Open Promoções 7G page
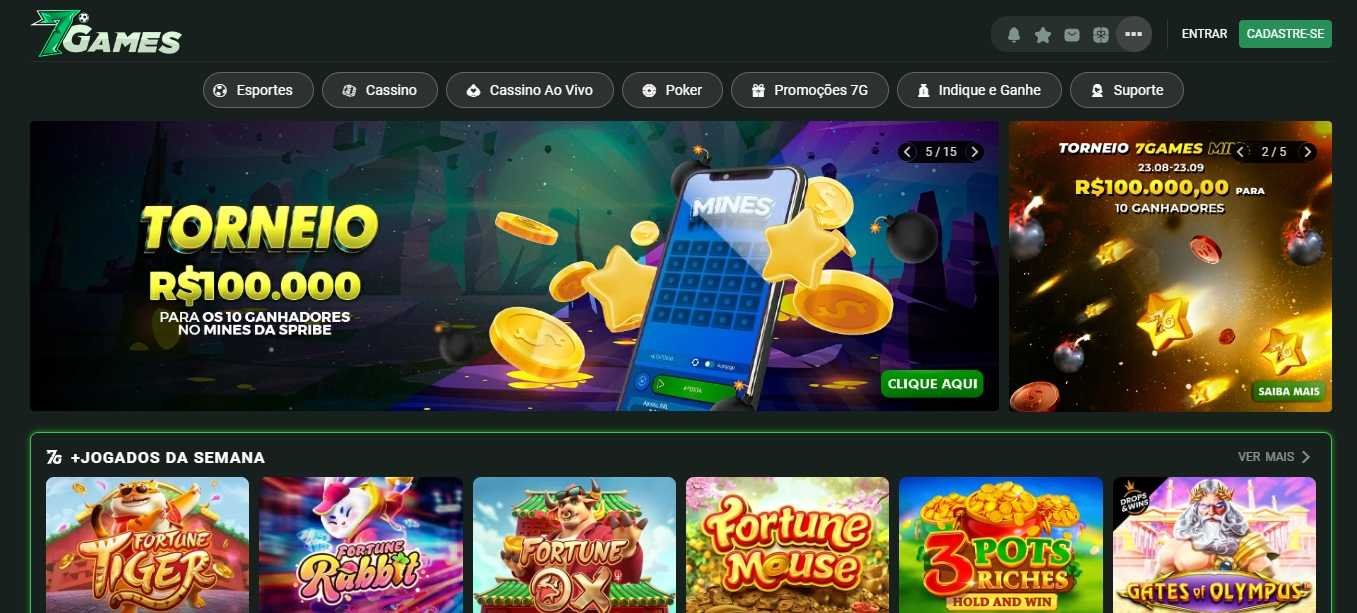 pyautogui.click(x=809, y=90)
